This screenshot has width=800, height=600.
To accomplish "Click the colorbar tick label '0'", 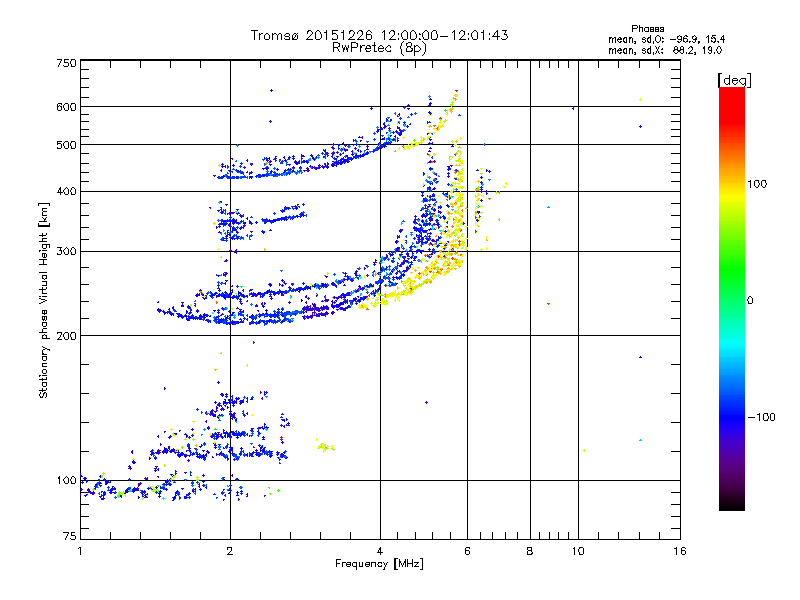I will point(750,300).
